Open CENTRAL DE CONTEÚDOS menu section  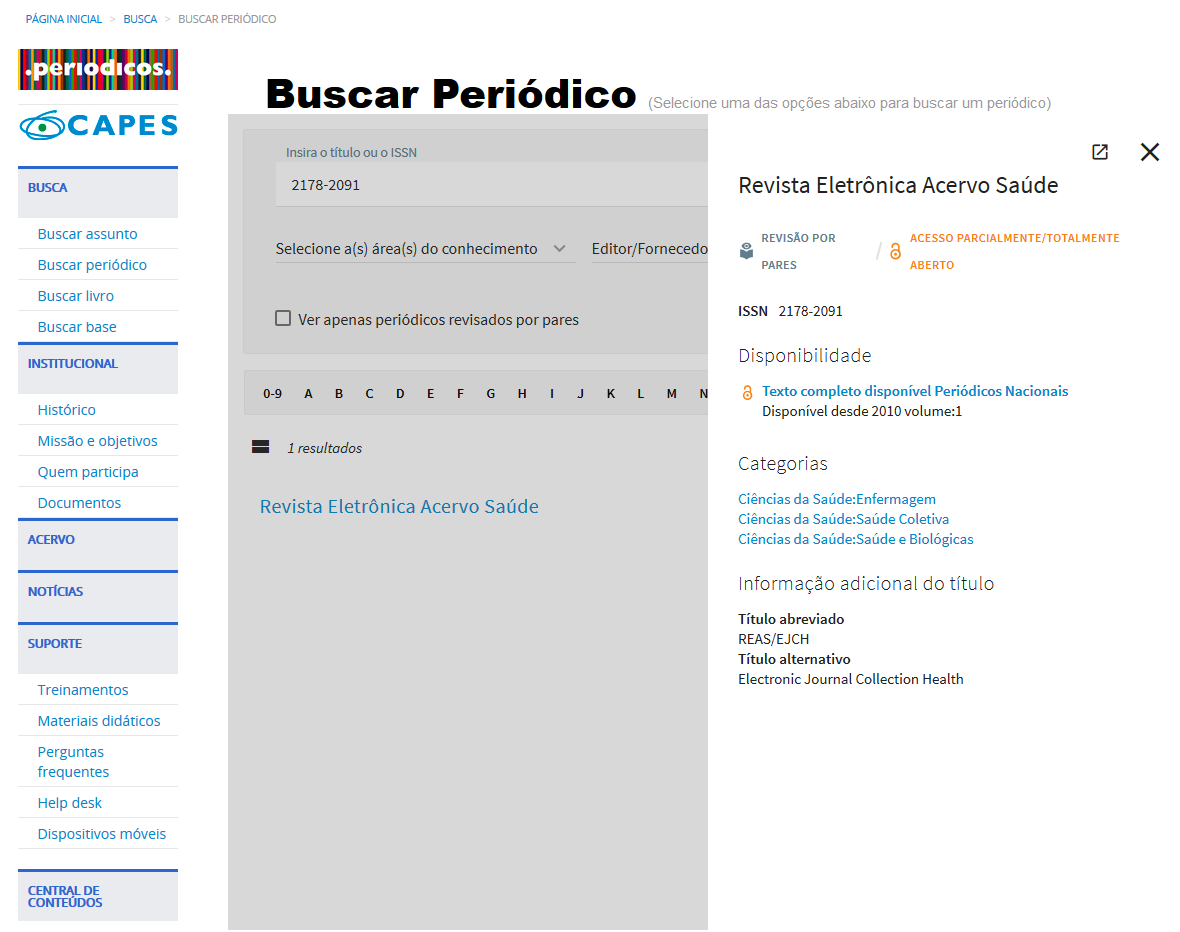[98, 895]
